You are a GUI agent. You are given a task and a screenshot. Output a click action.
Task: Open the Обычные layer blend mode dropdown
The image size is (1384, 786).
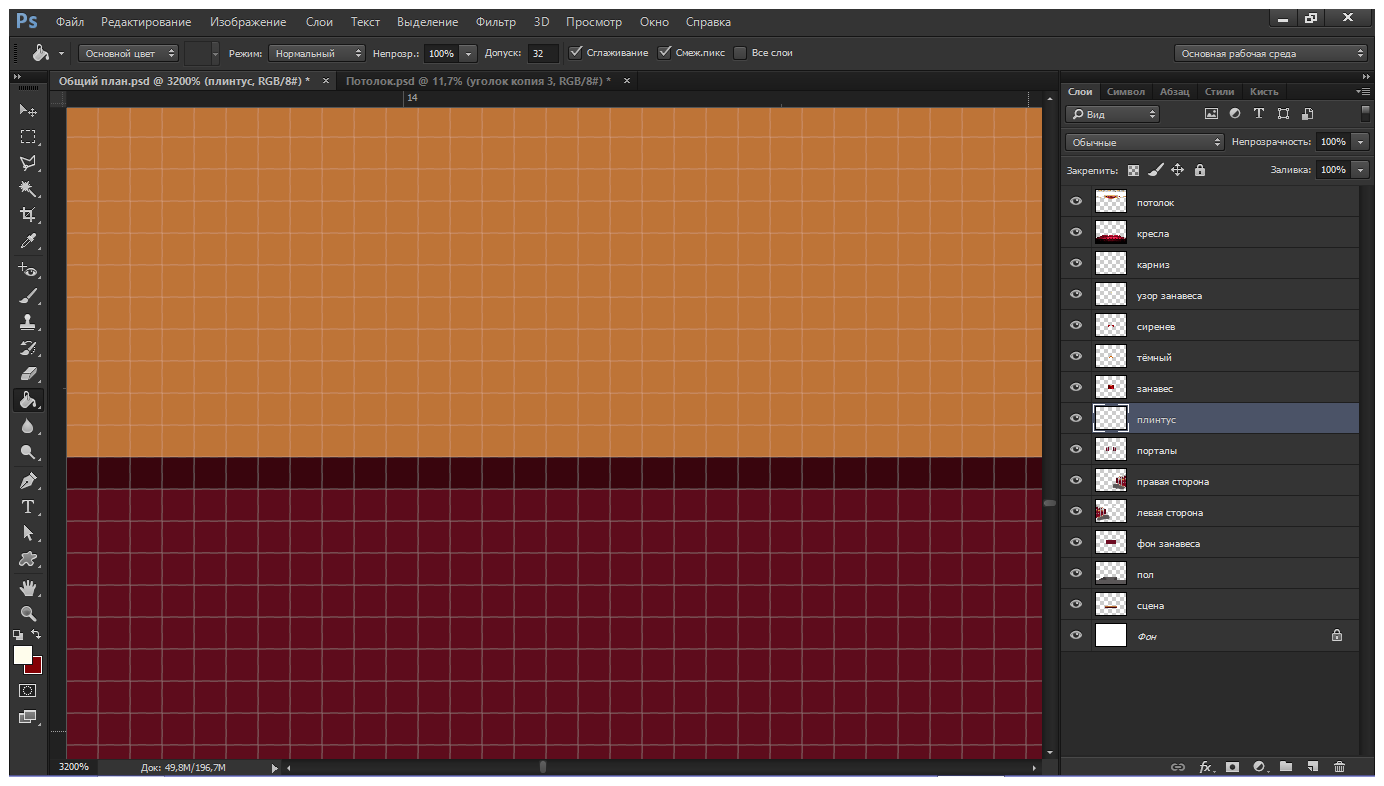1144,142
